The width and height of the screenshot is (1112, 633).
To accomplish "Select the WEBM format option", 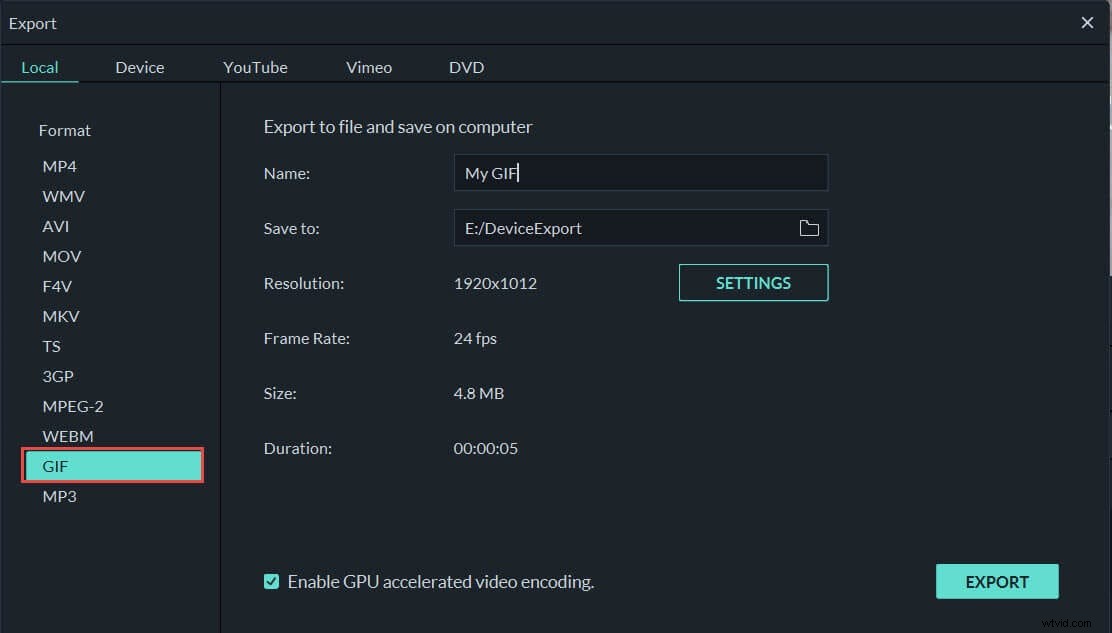I will click(x=68, y=436).
